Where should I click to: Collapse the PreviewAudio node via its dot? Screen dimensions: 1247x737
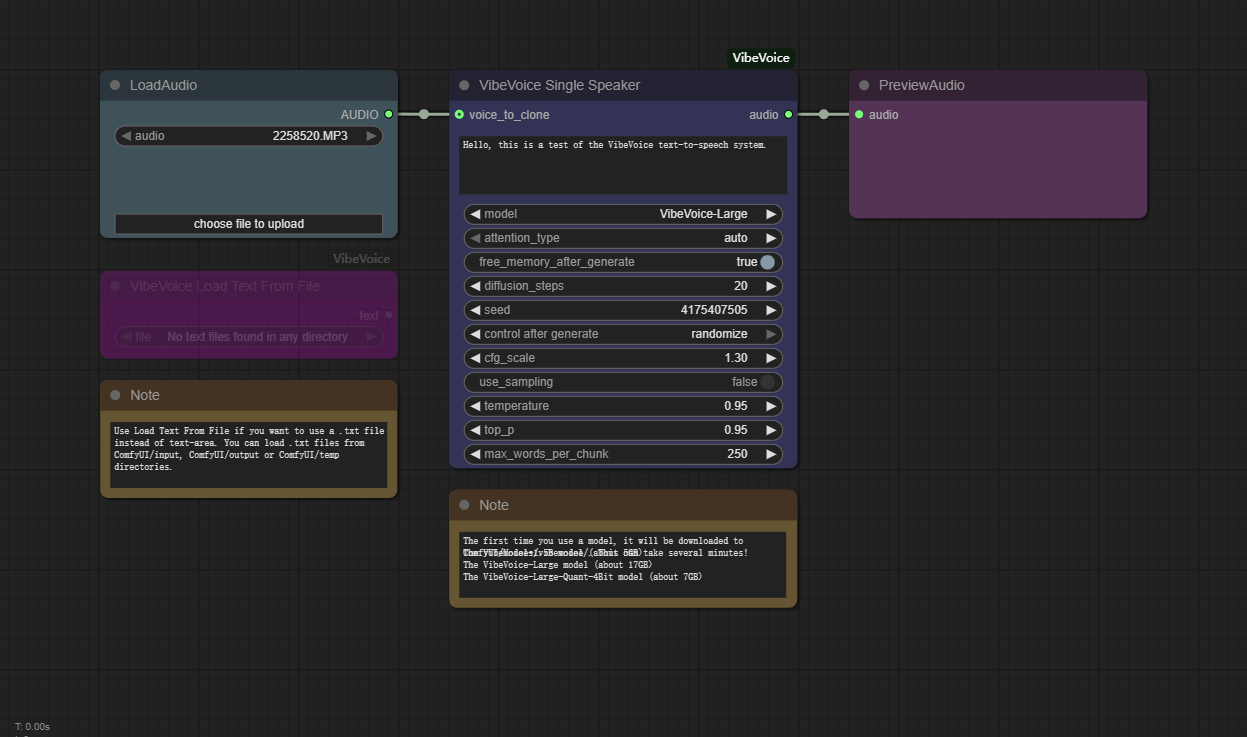(x=864, y=85)
